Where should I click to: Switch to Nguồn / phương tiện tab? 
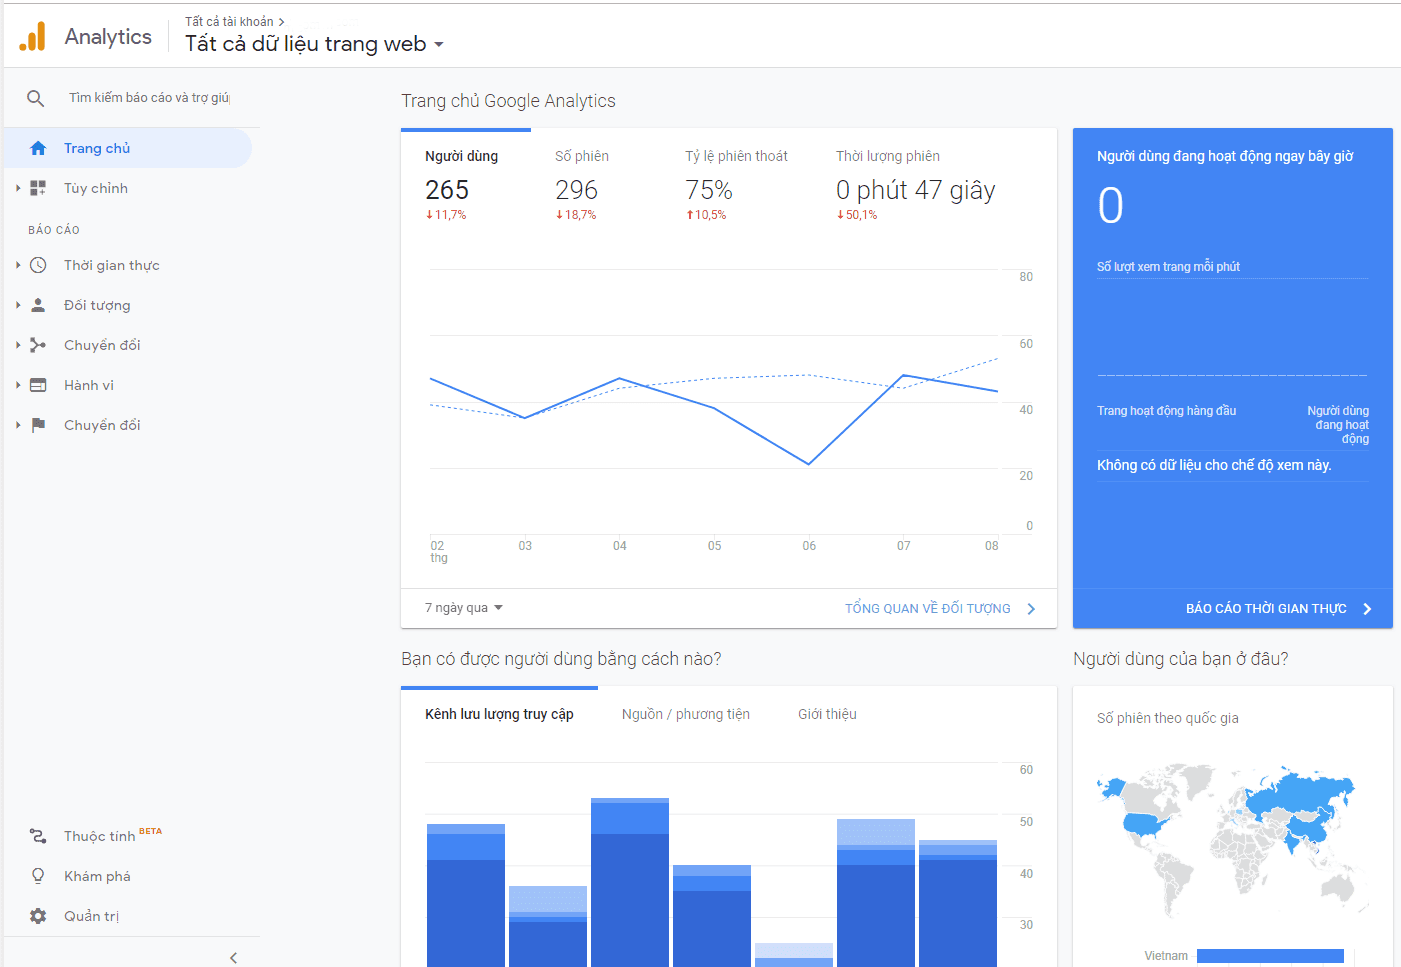click(686, 714)
